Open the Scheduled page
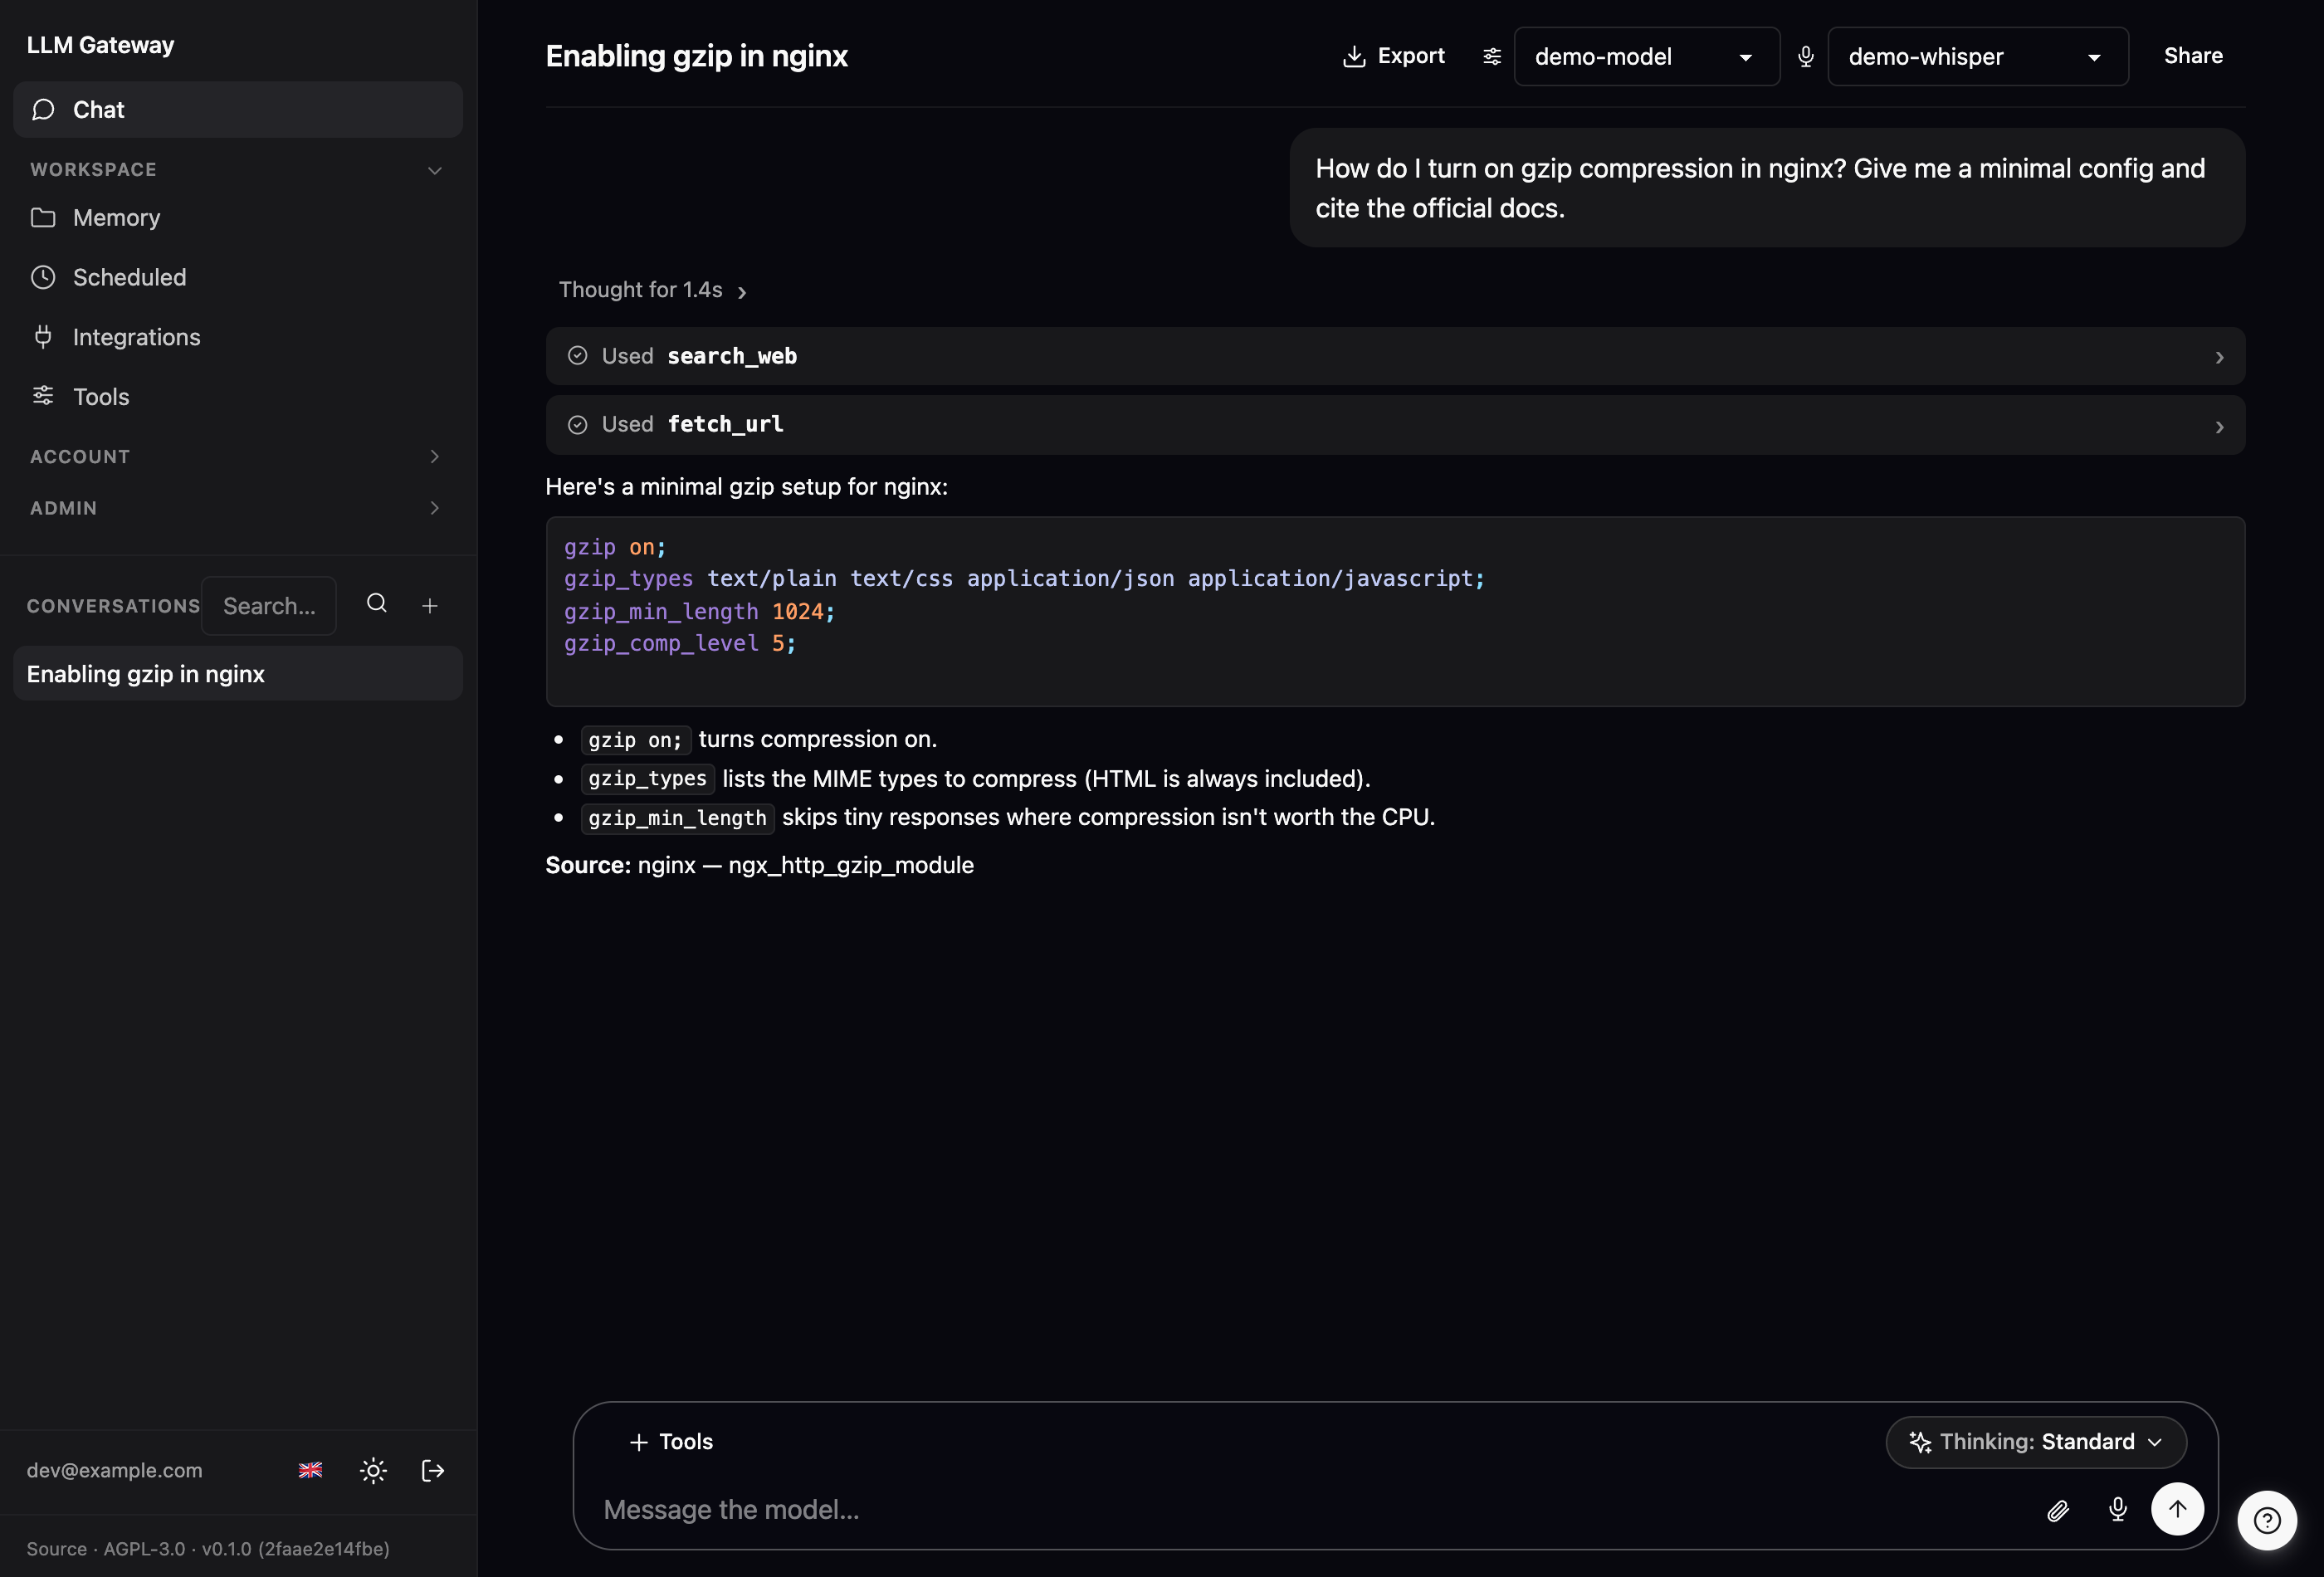The height and width of the screenshot is (1577, 2324). pyautogui.click(x=237, y=277)
